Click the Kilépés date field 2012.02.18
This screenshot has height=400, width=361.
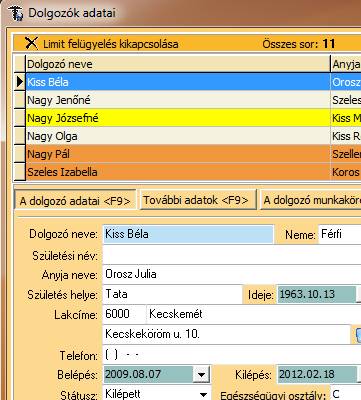pos(317,374)
